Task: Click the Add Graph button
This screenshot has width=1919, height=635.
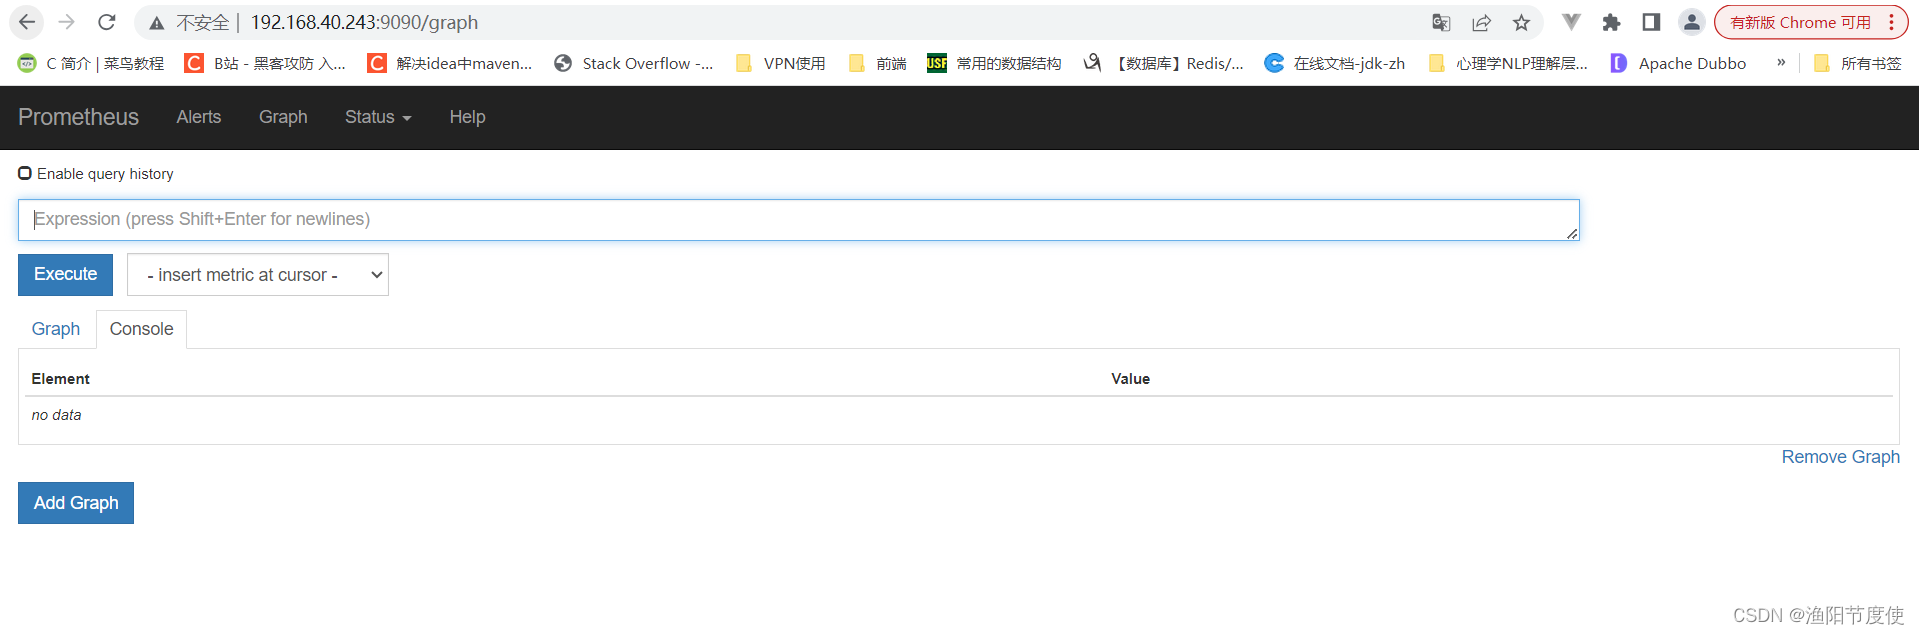Action: pyautogui.click(x=76, y=503)
